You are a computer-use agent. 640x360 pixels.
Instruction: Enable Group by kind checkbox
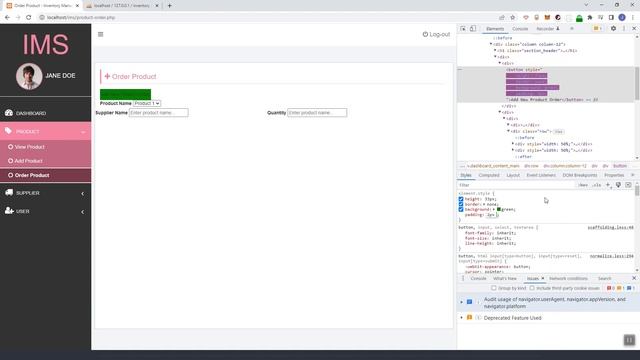494,288
